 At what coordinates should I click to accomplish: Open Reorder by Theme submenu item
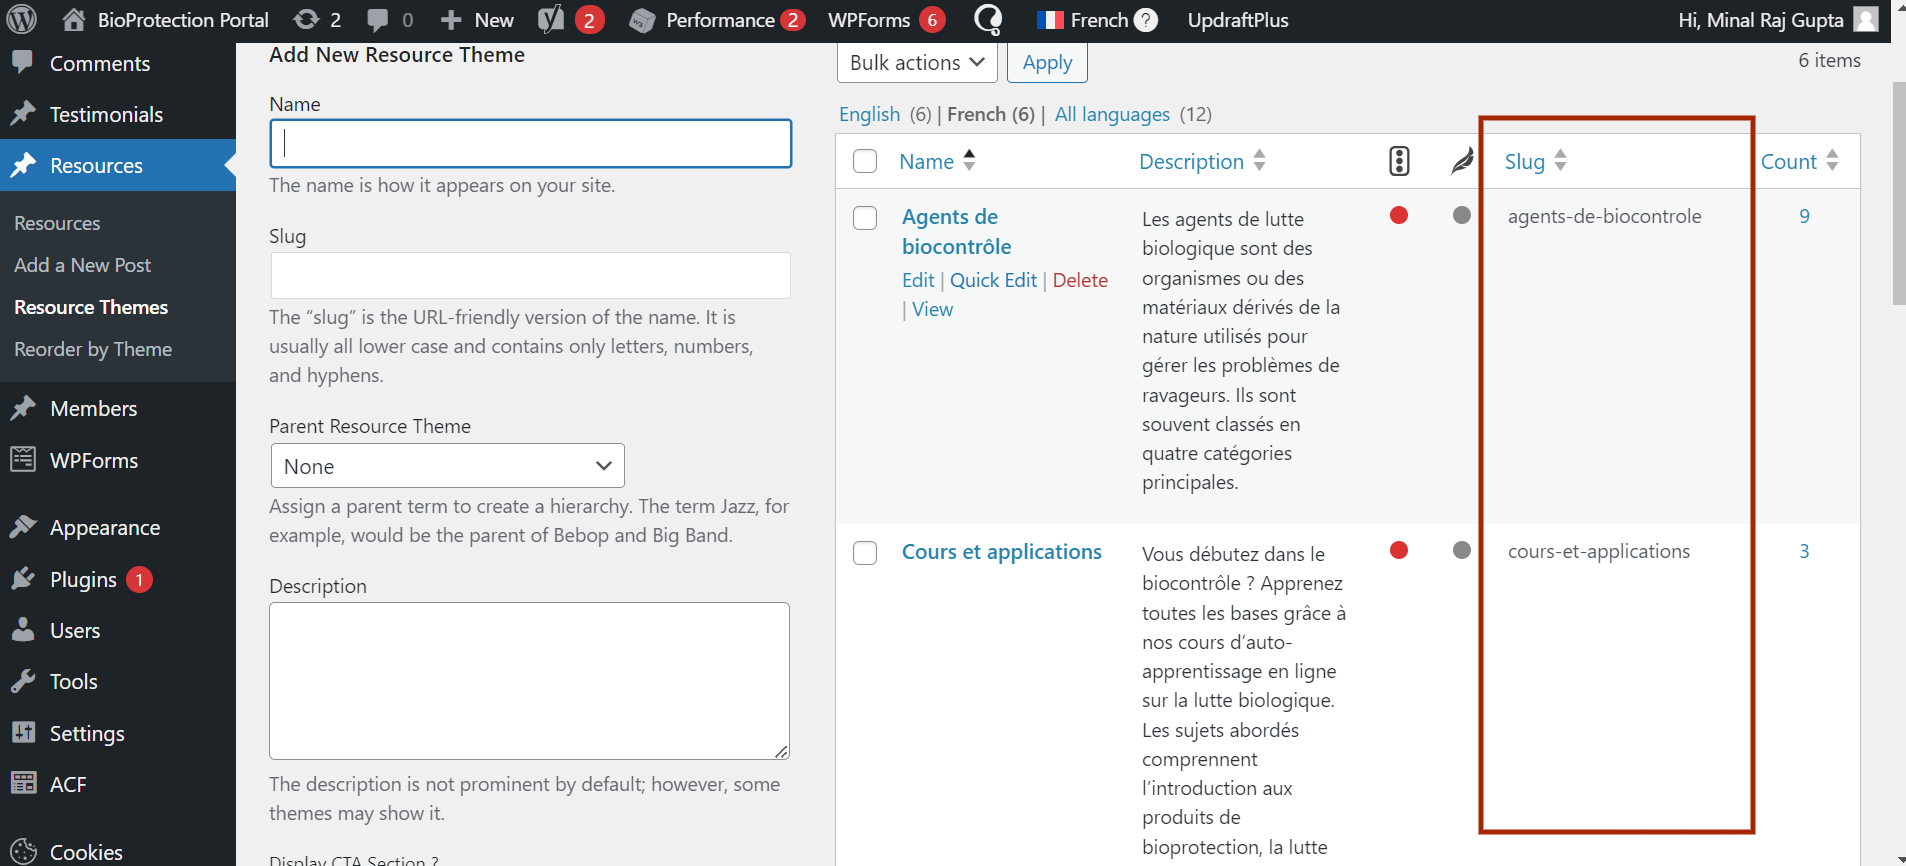[93, 349]
